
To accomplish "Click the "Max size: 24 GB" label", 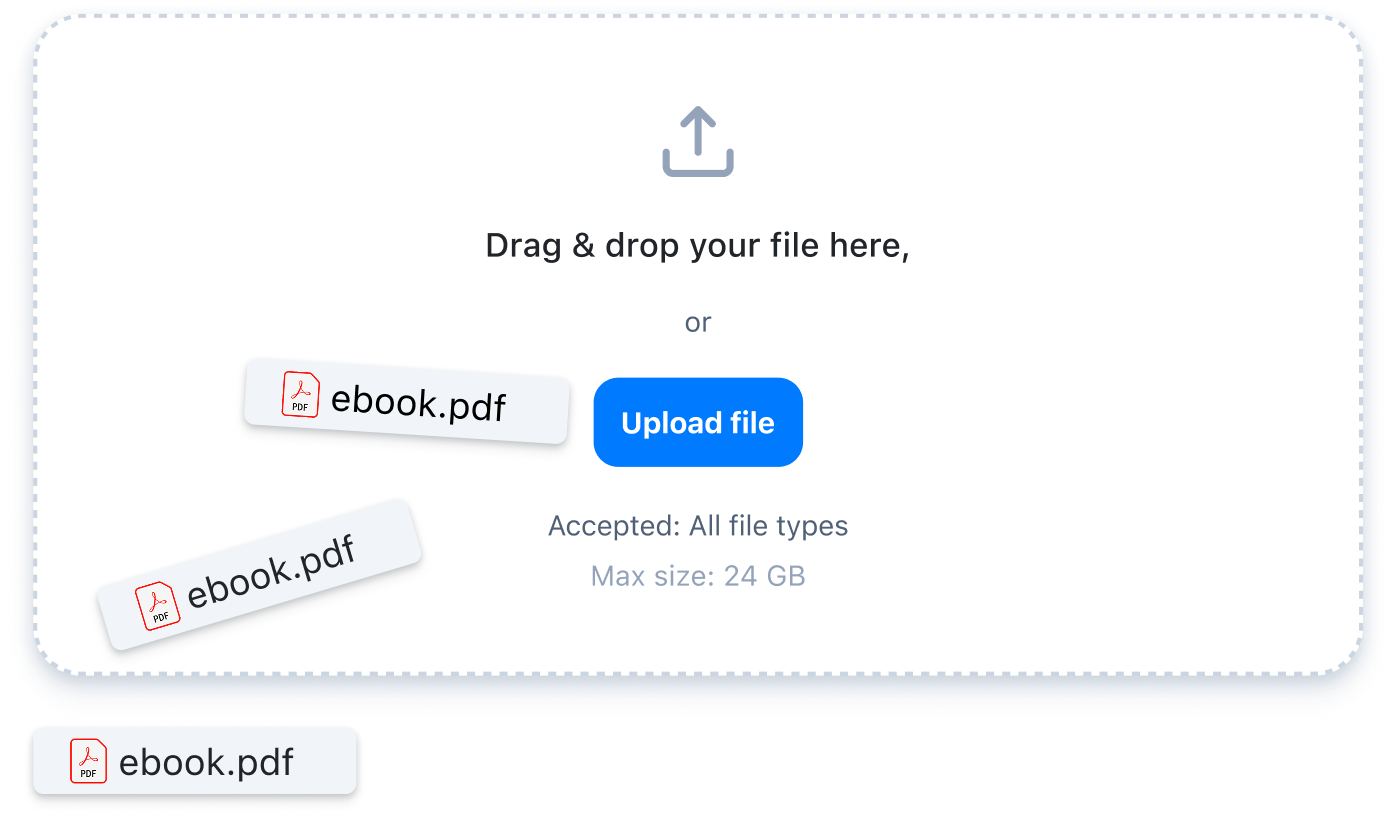I will (x=698, y=576).
